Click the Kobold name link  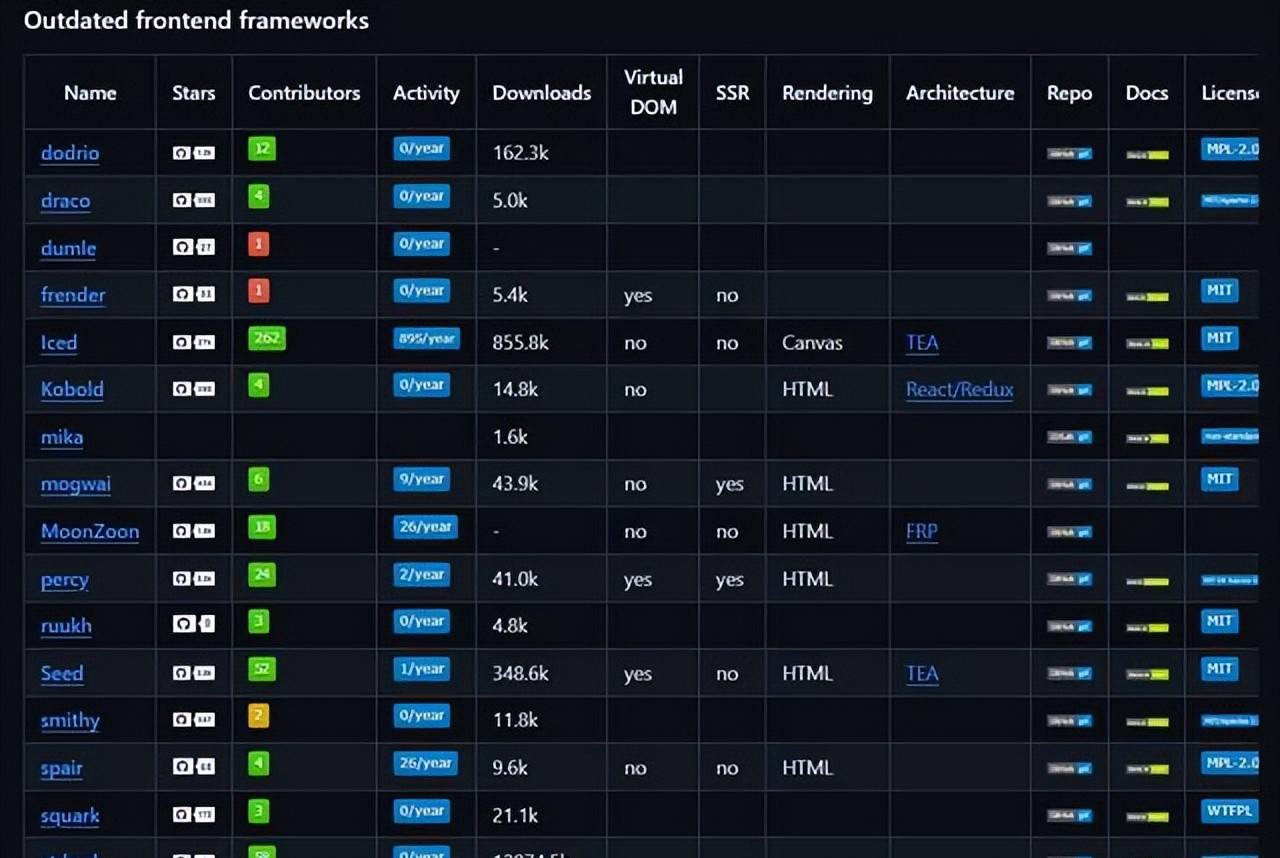tap(72, 389)
